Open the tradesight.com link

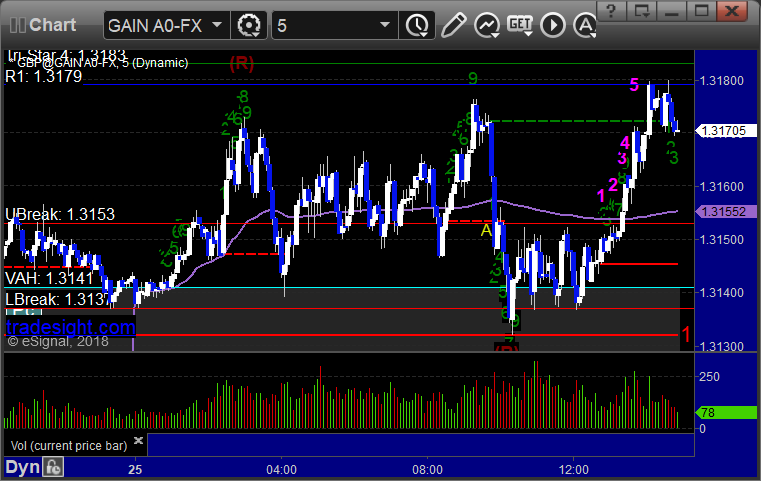70,327
